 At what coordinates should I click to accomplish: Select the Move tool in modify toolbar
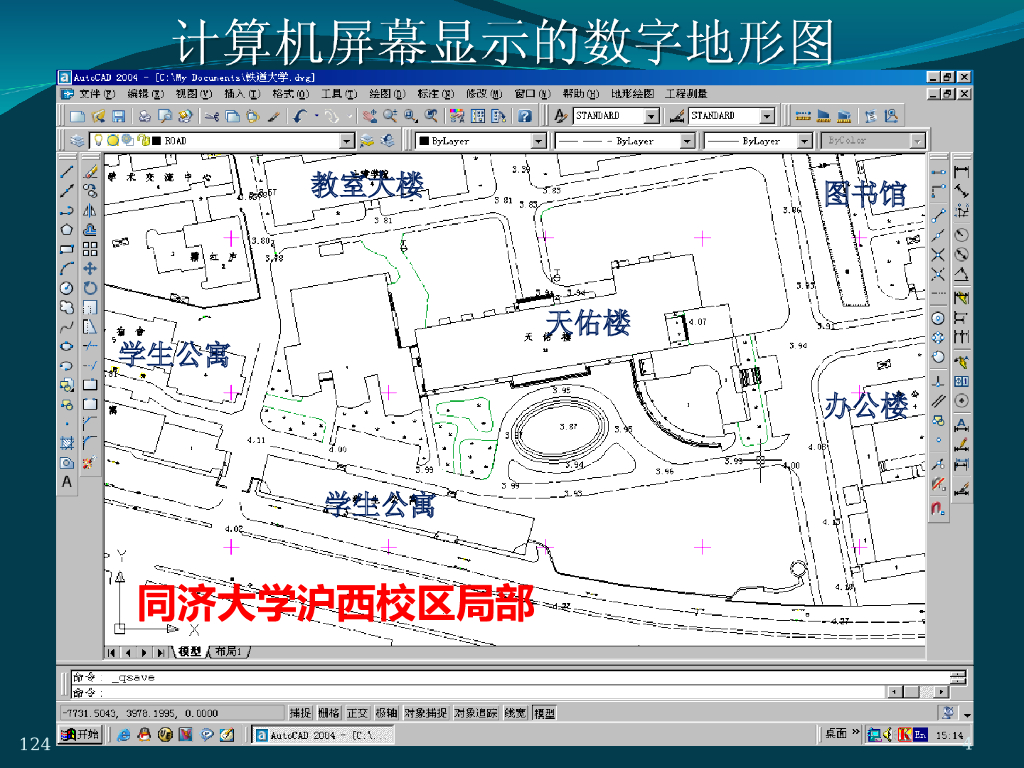[x=90, y=268]
